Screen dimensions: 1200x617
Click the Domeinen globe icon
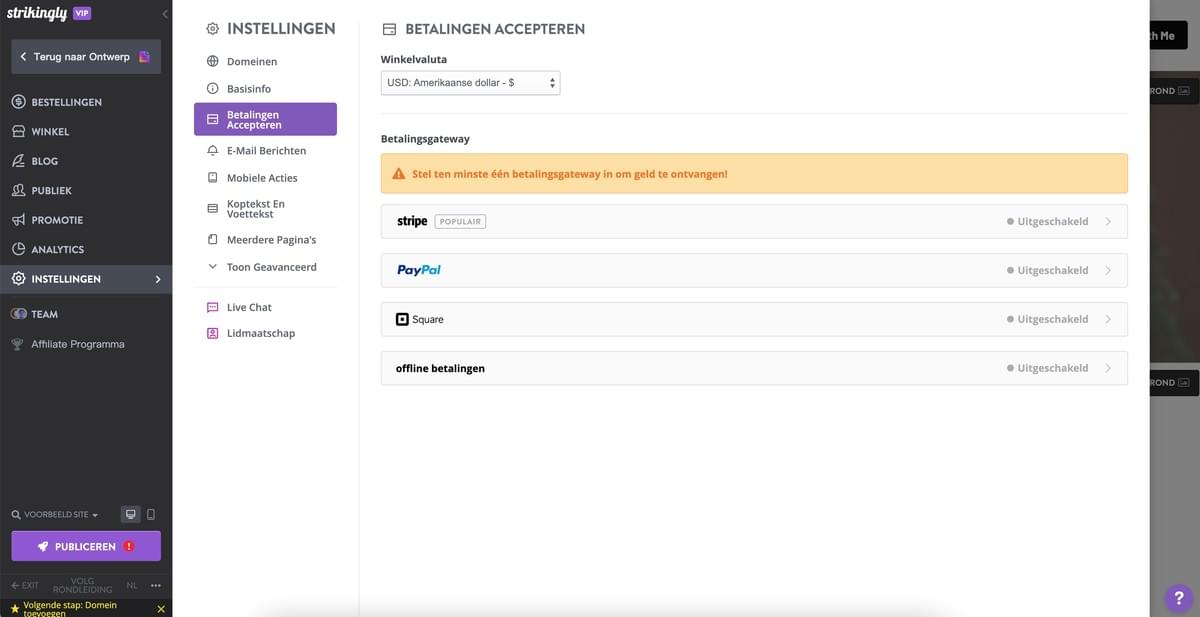click(212, 62)
